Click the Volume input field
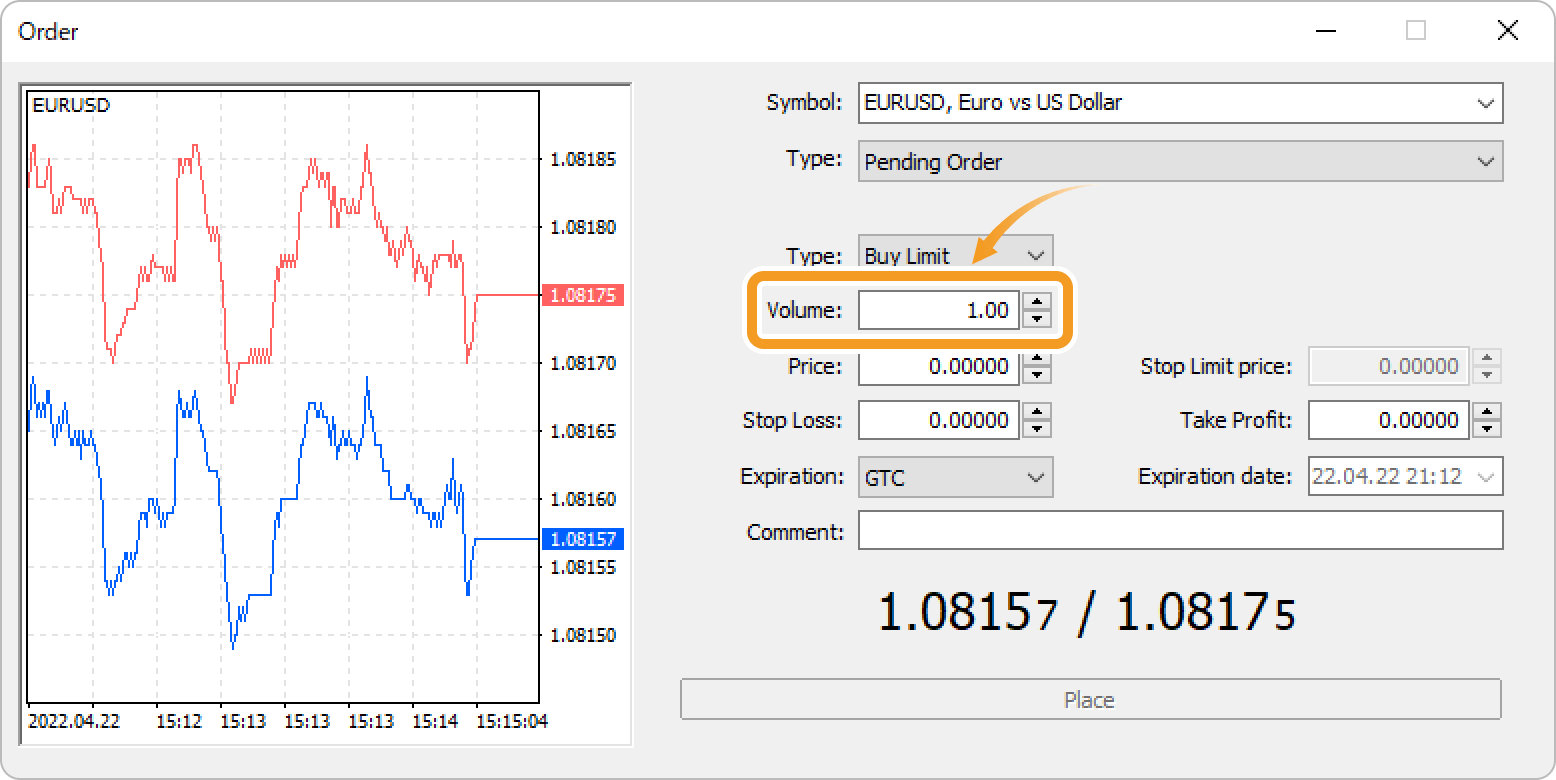Viewport: 1556px width, 780px height. 938,310
